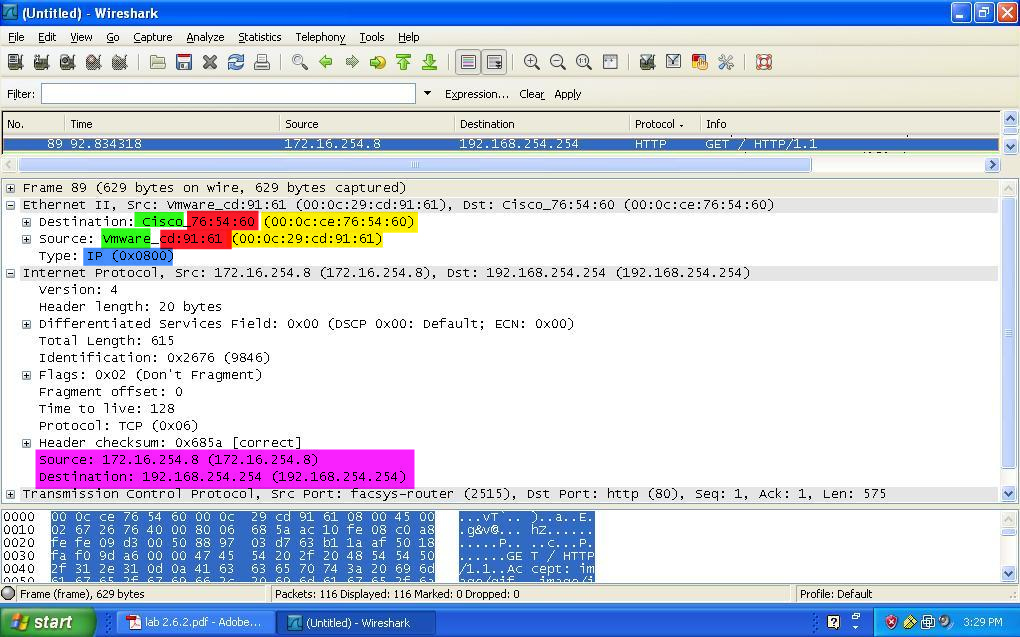Reset zoom to normal size 1:1
Image resolution: width=1020 pixels, height=637 pixels.
(584, 62)
